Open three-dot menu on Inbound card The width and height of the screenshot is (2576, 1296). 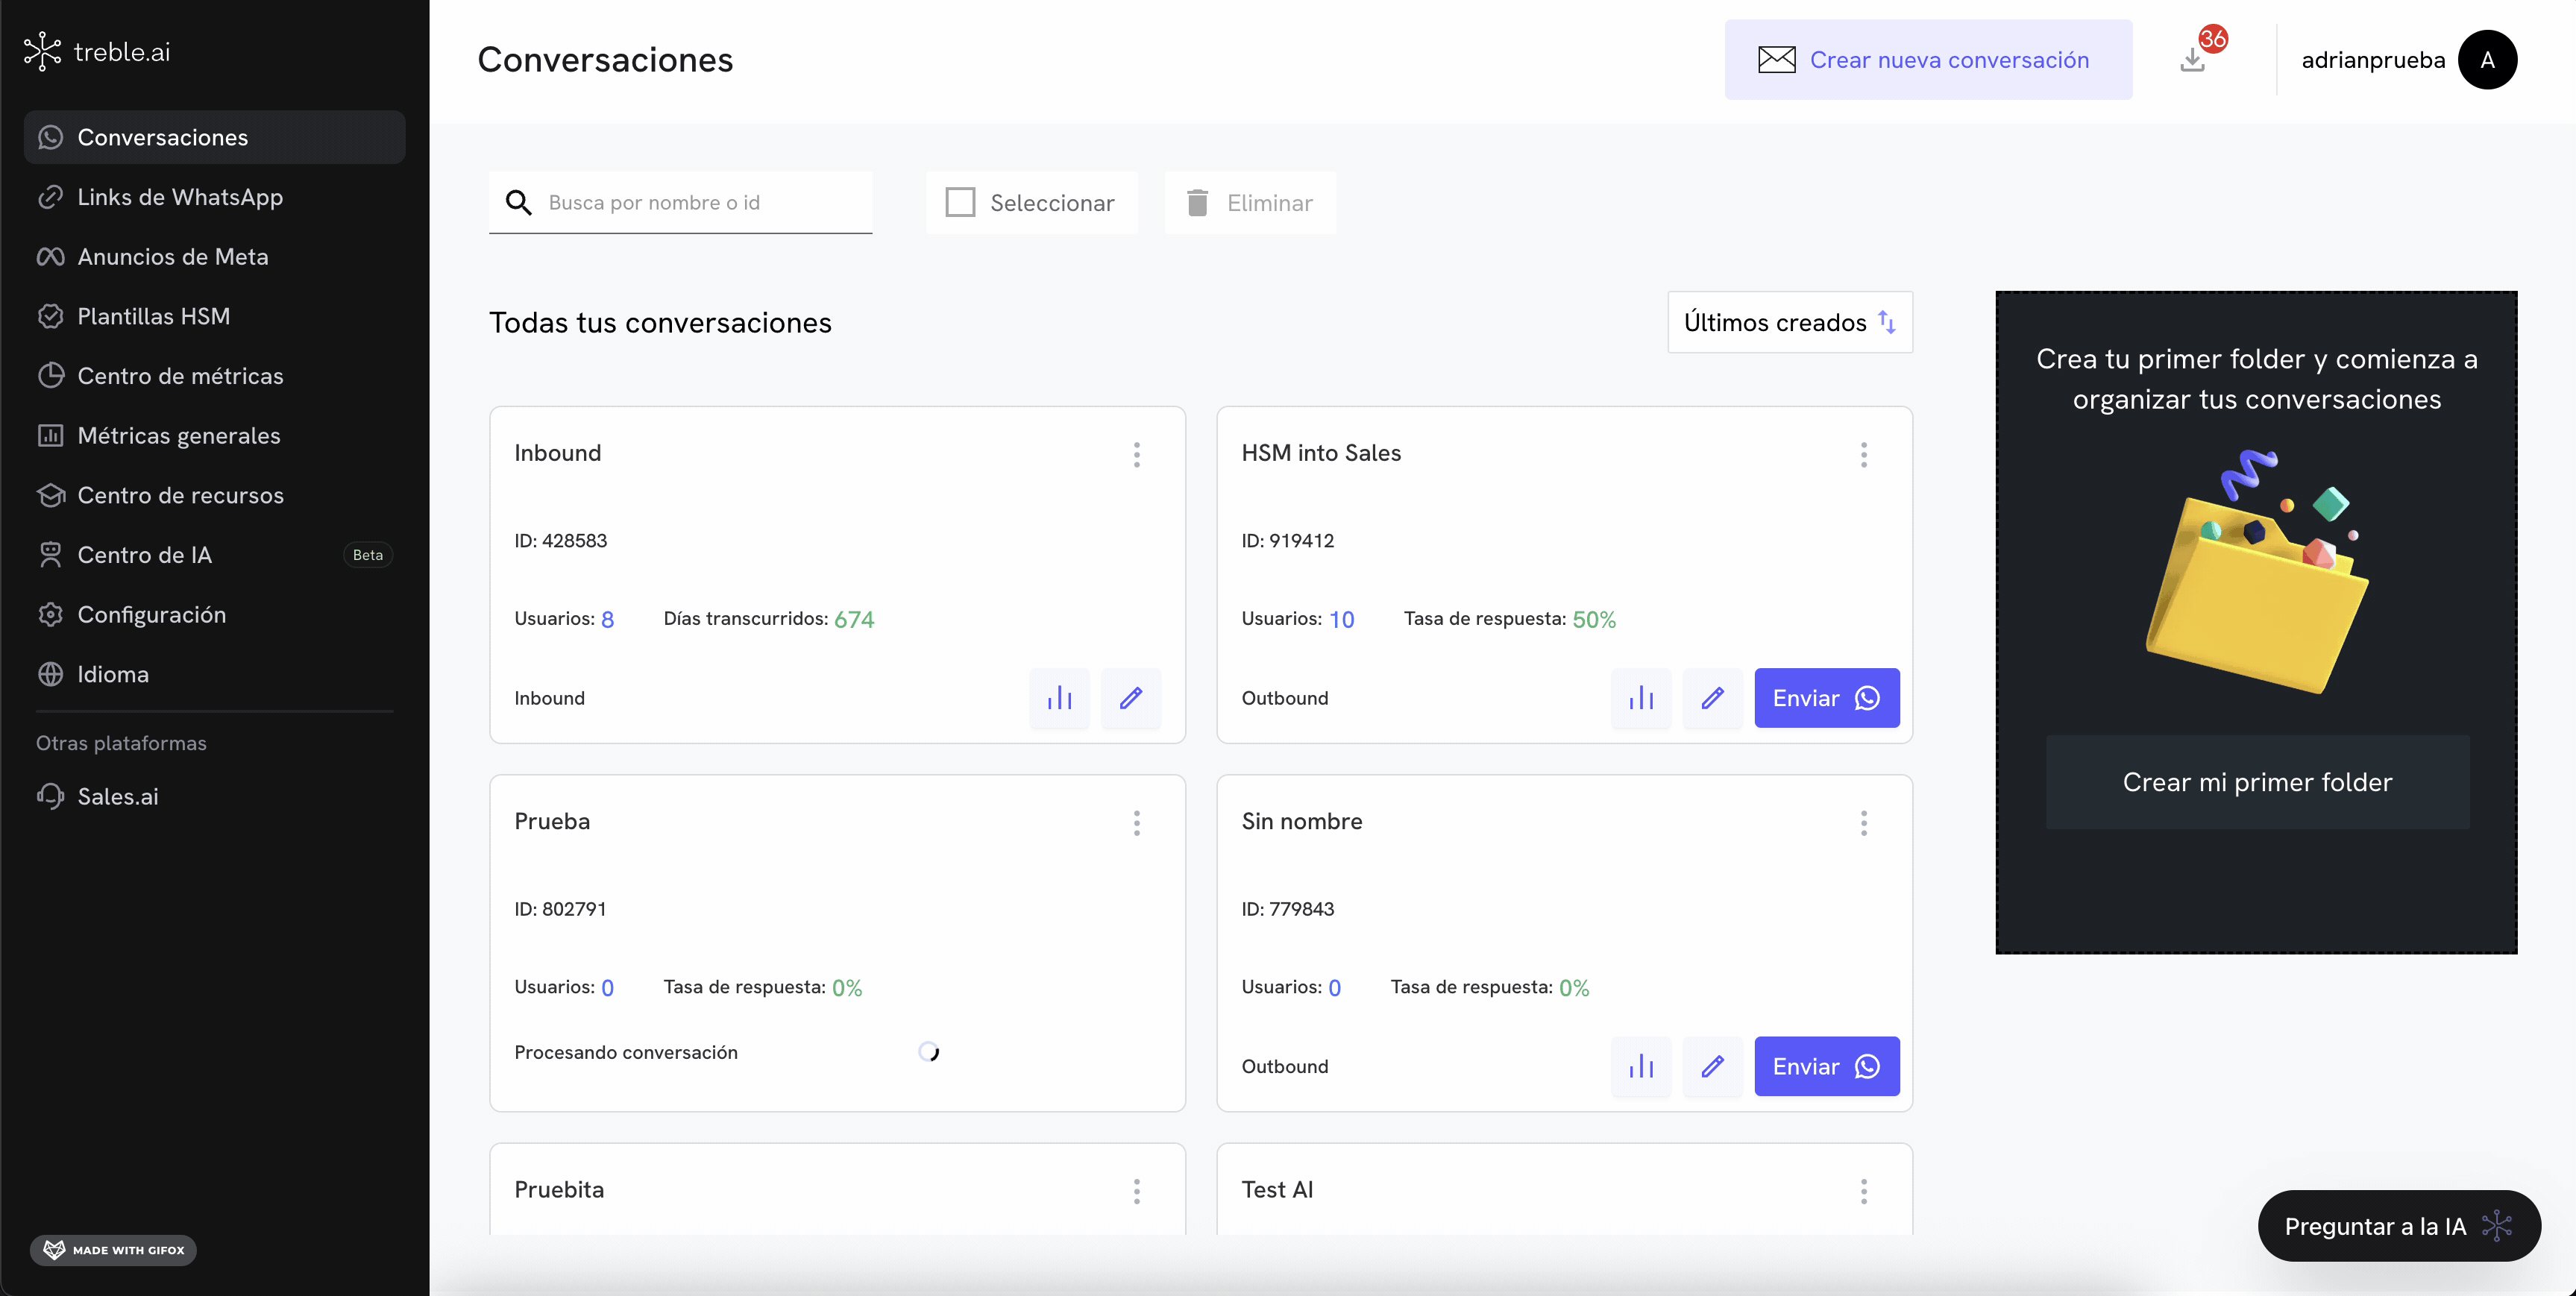coord(1136,455)
